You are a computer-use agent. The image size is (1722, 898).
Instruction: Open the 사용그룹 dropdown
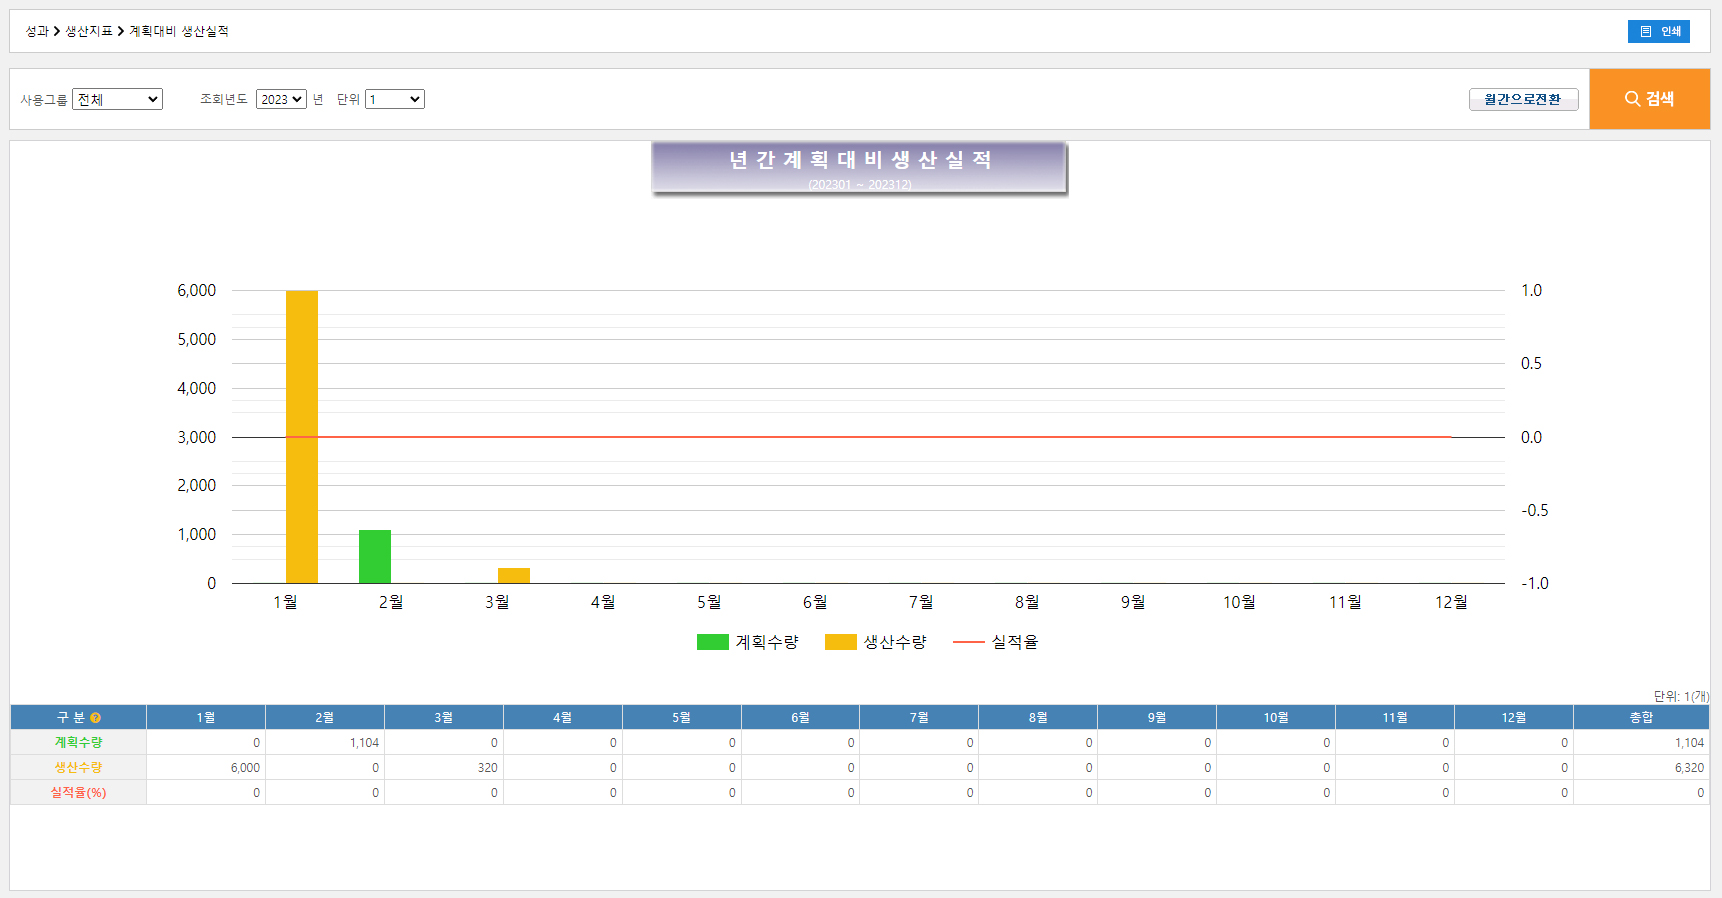[x=117, y=99]
